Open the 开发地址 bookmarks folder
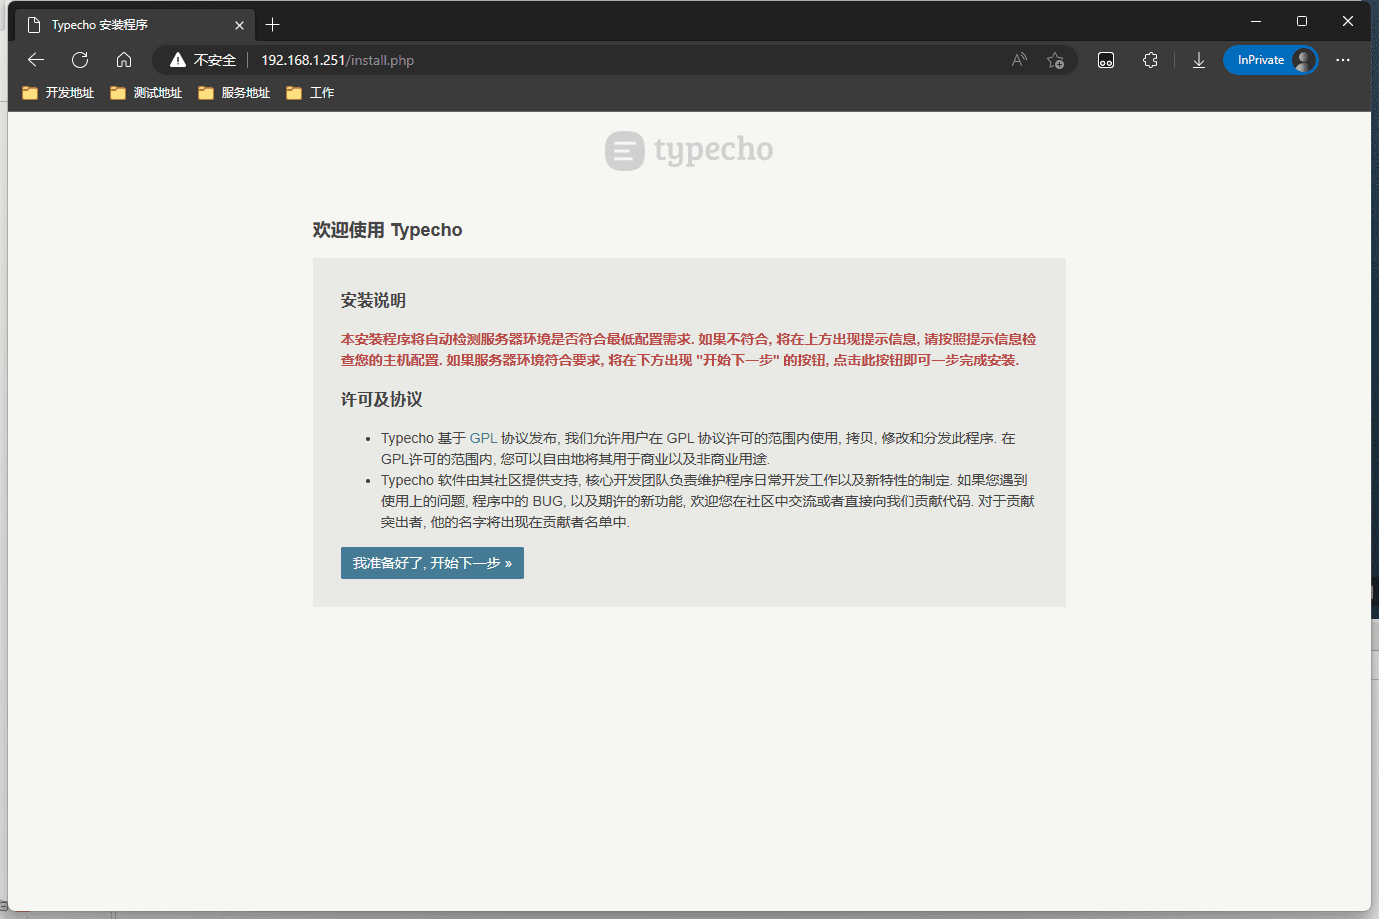 58,93
